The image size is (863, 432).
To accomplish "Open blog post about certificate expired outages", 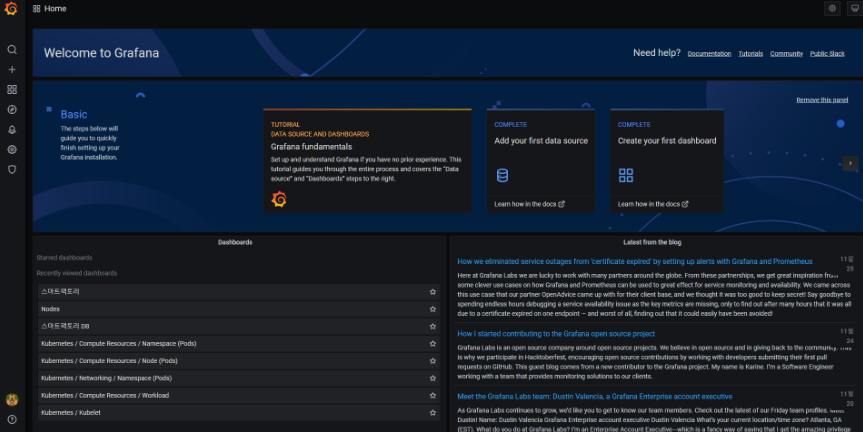I will pyautogui.click(x=635, y=261).
